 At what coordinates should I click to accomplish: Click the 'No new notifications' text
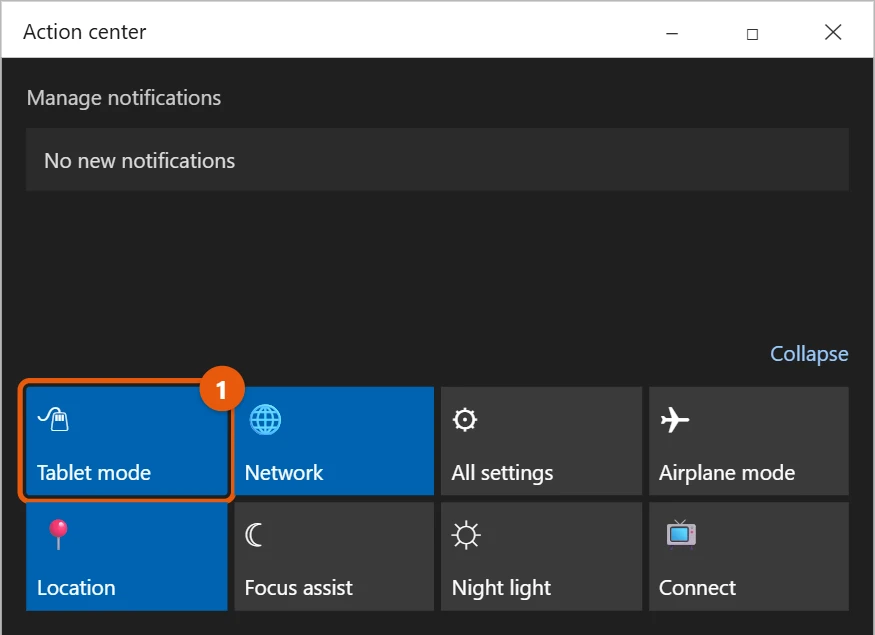click(140, 161)
